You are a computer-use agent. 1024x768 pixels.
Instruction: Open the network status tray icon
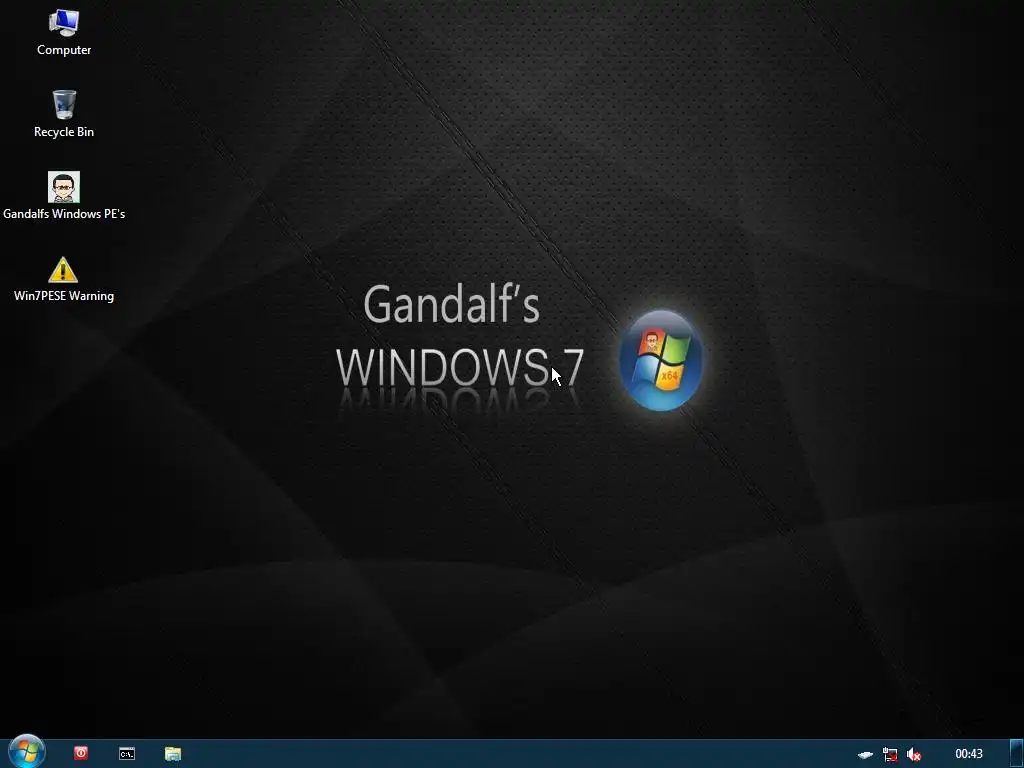[x=889, y=754]
